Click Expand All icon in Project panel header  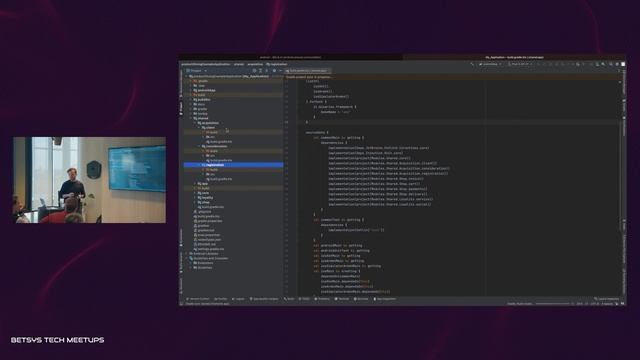click(260, 71)
